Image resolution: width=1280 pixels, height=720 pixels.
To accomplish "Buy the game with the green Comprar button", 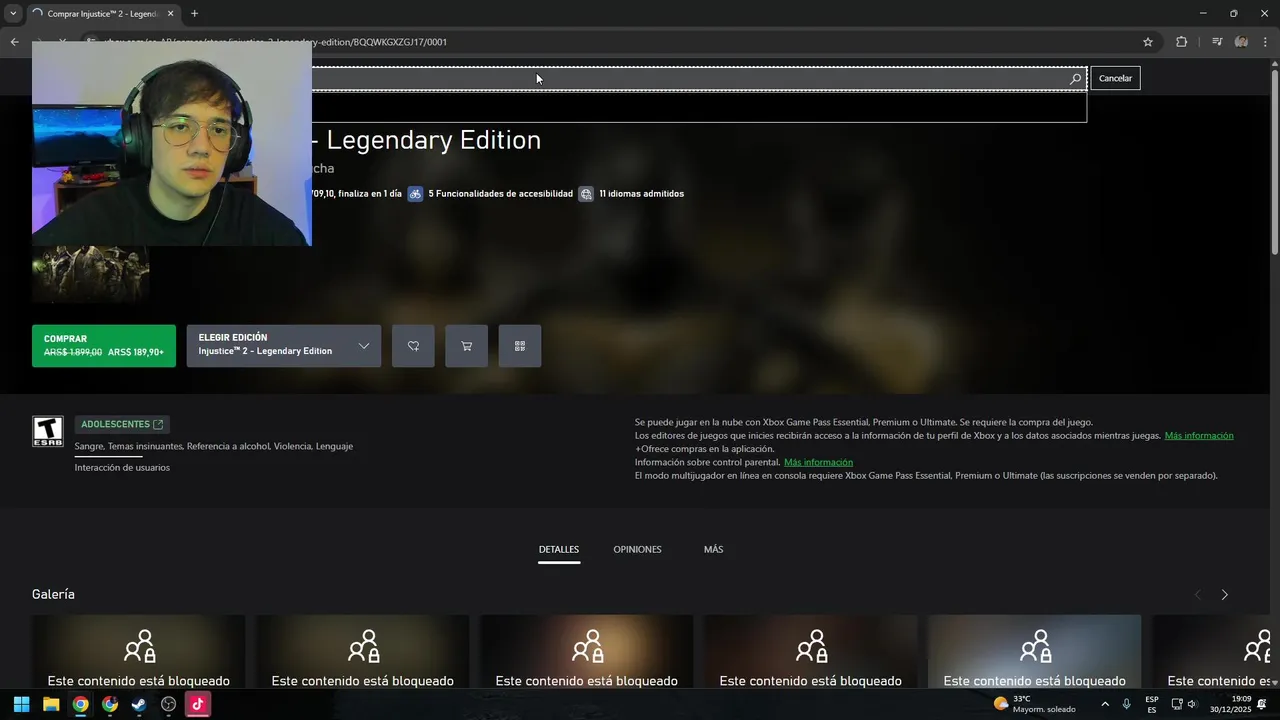I will tap(104, 346).
